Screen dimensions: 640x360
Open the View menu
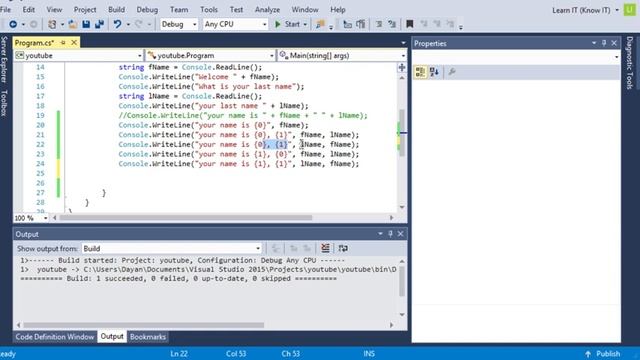click(54, 10)
